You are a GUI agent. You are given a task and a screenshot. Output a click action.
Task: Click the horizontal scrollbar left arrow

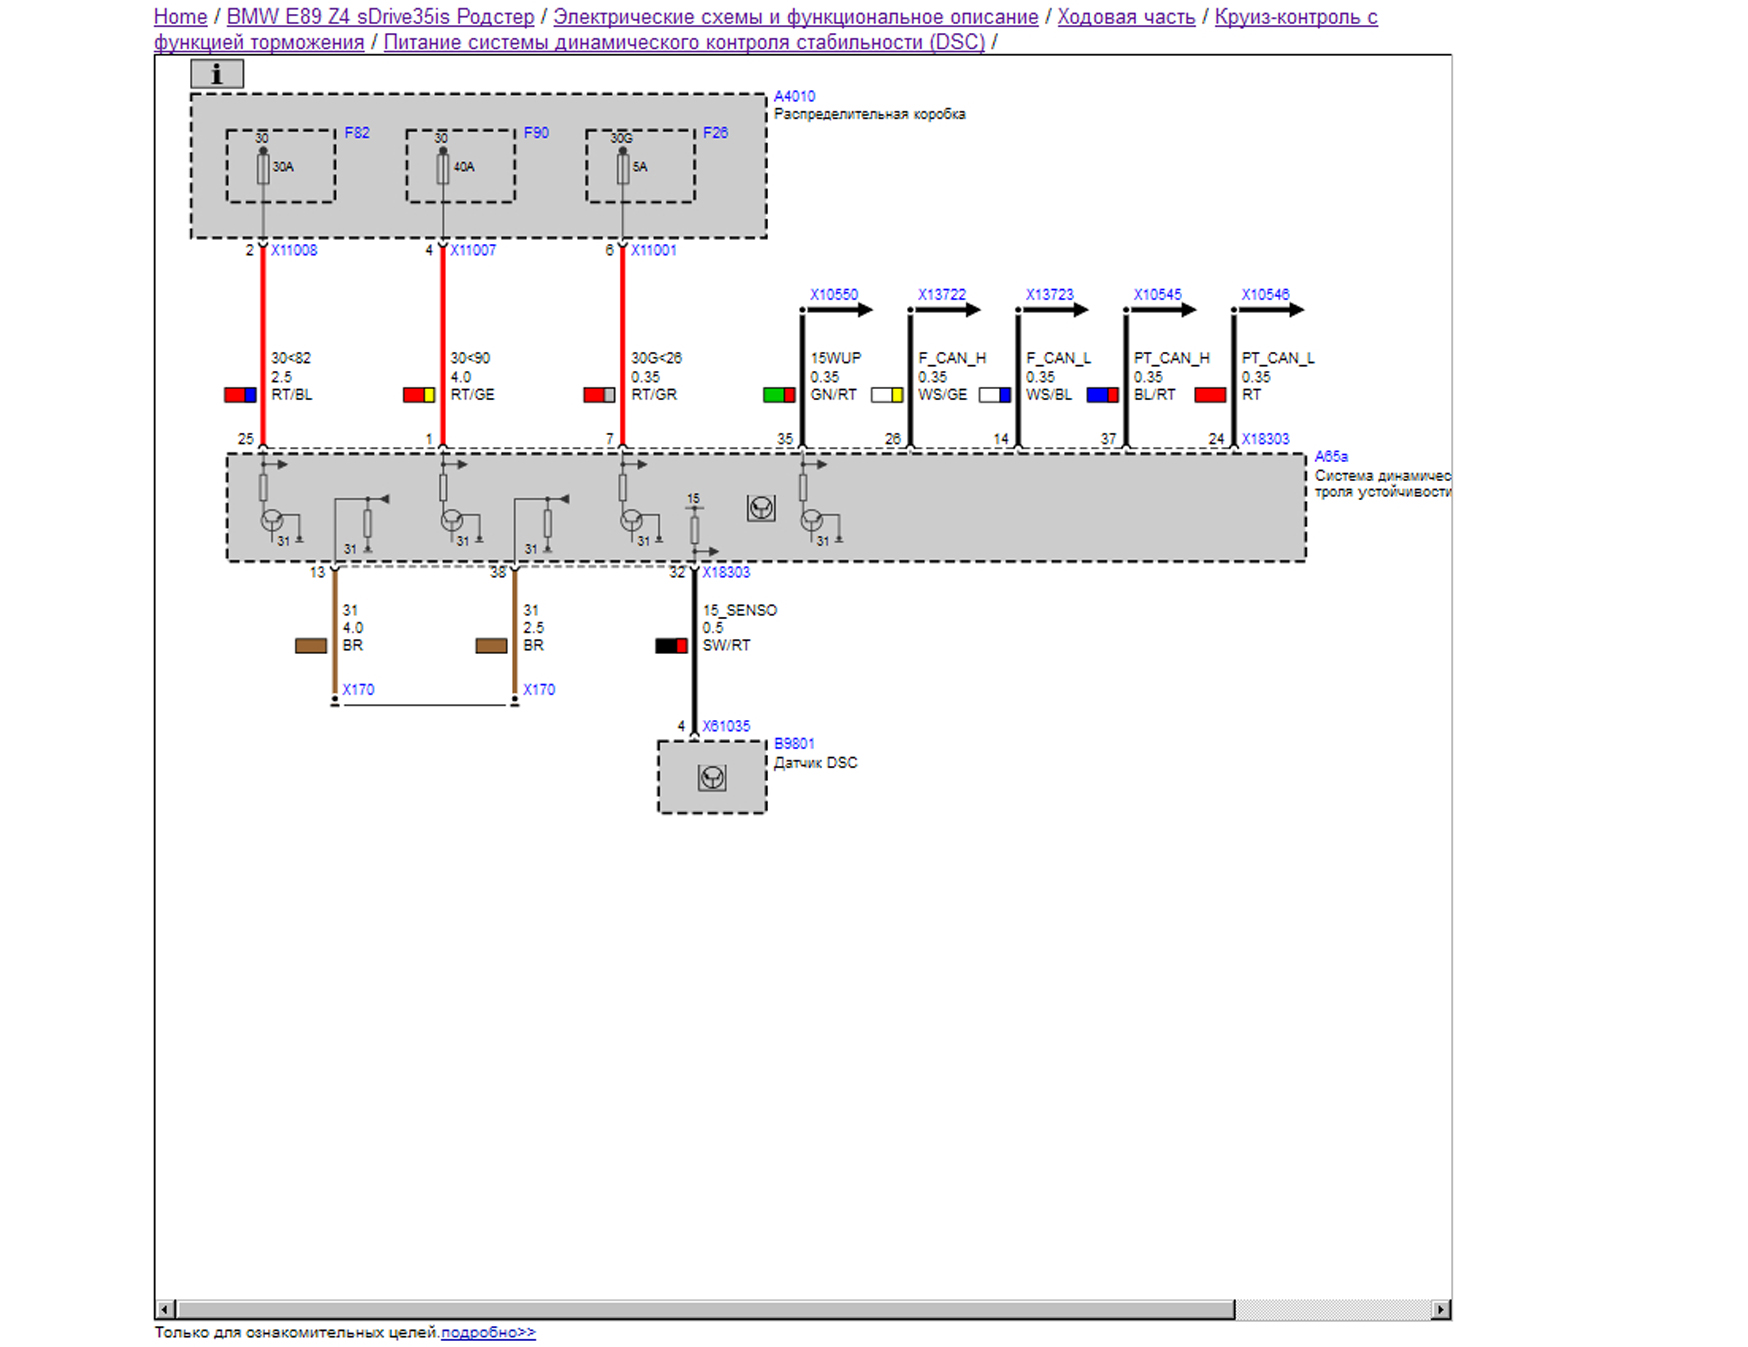166,1309
